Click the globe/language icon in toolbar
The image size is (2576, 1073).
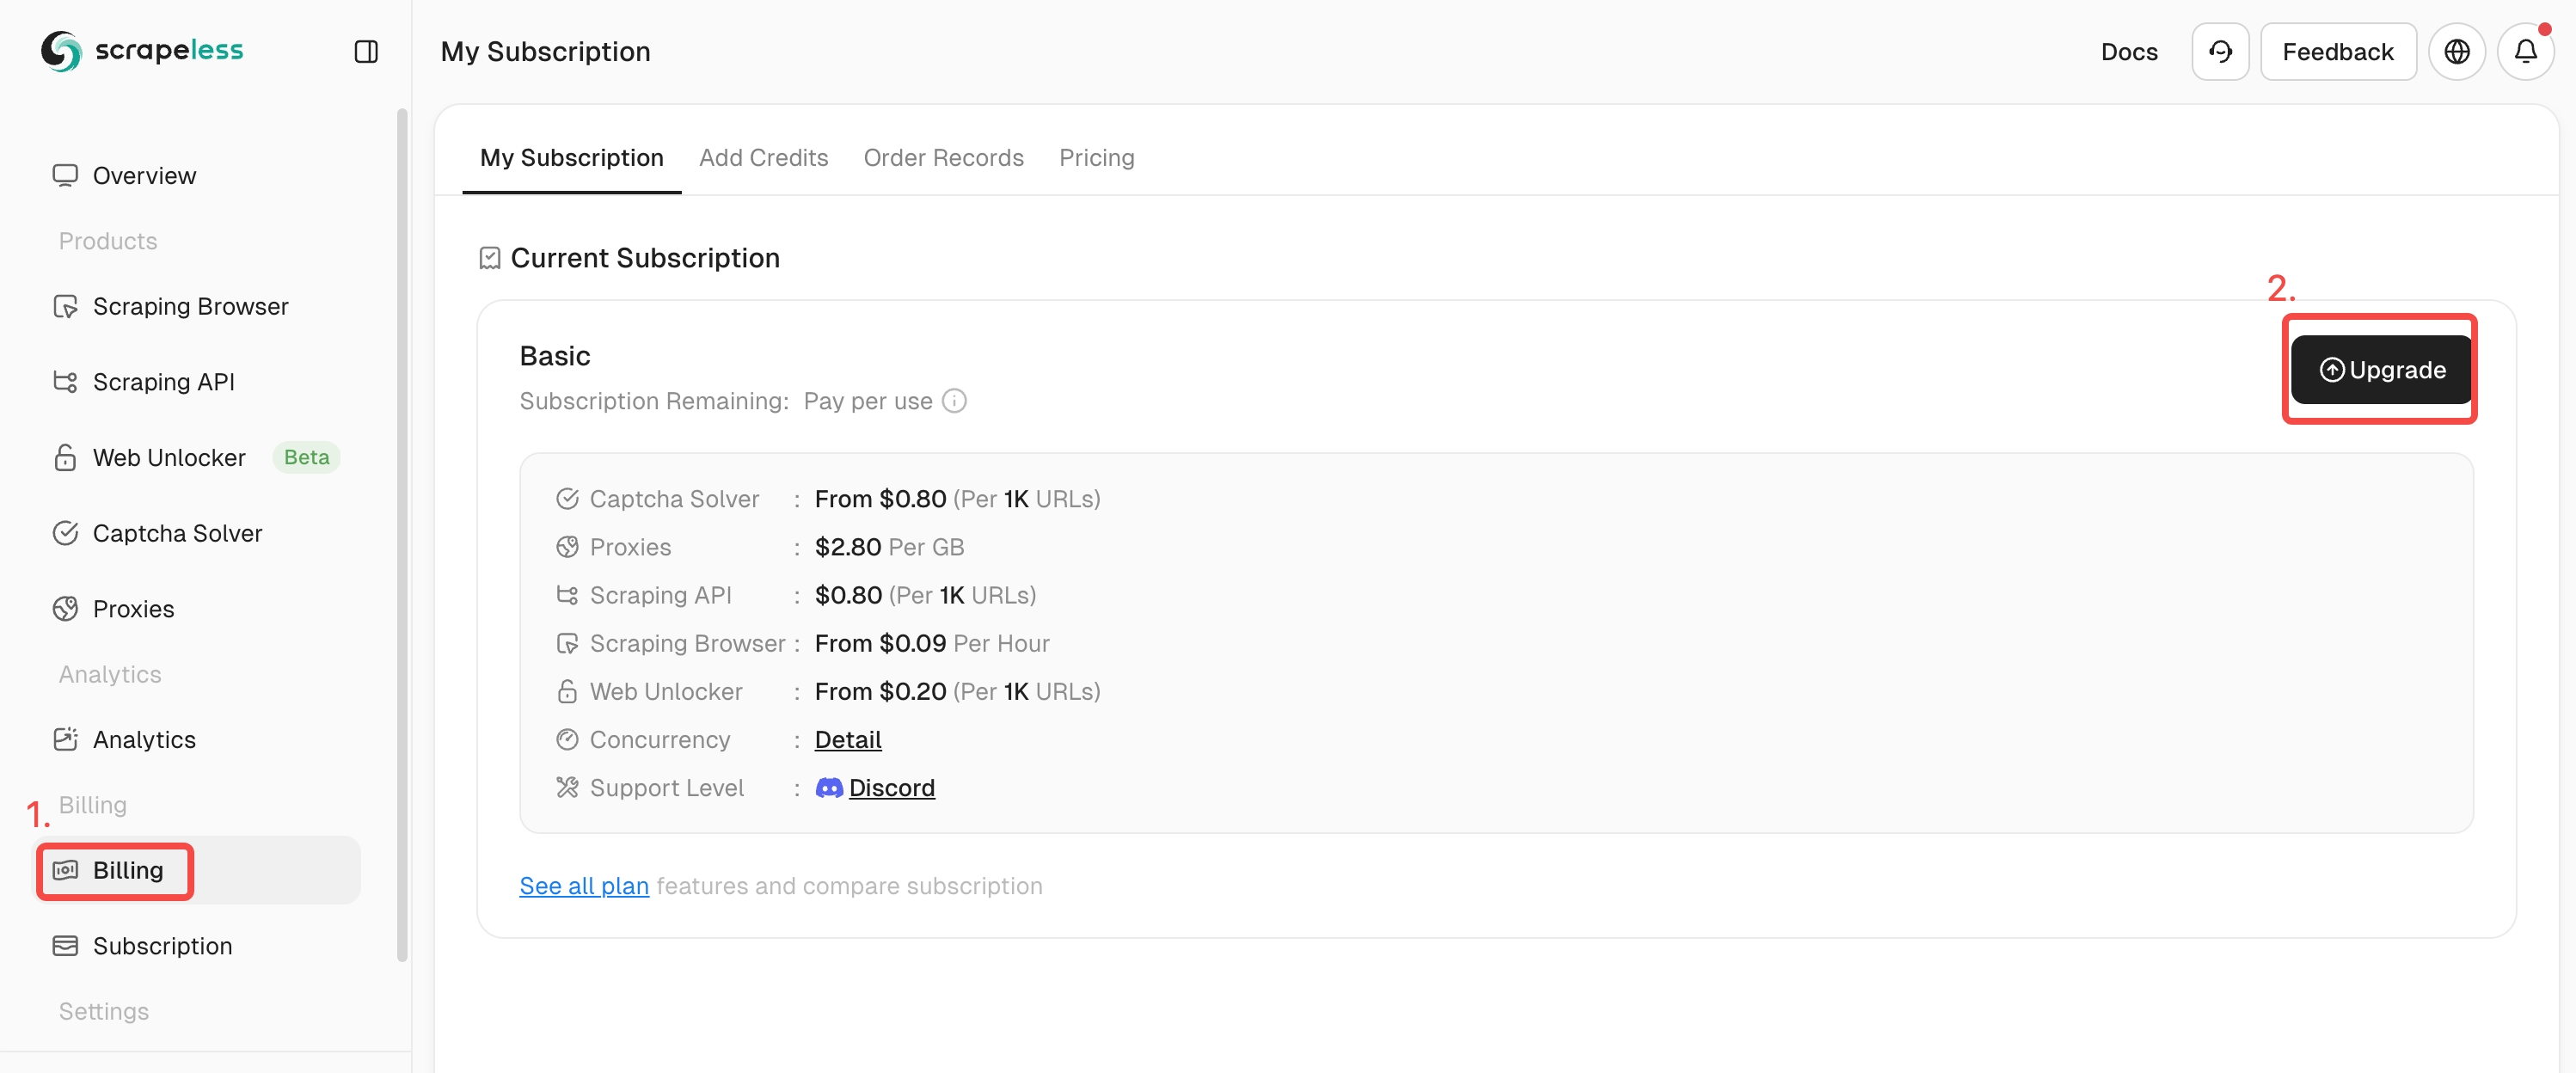pos(2457,51)
